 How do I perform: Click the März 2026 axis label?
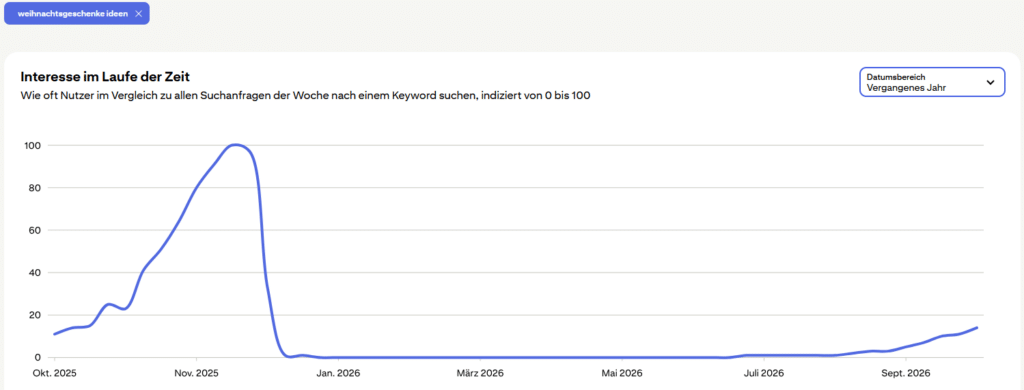(x=480, y=374)
